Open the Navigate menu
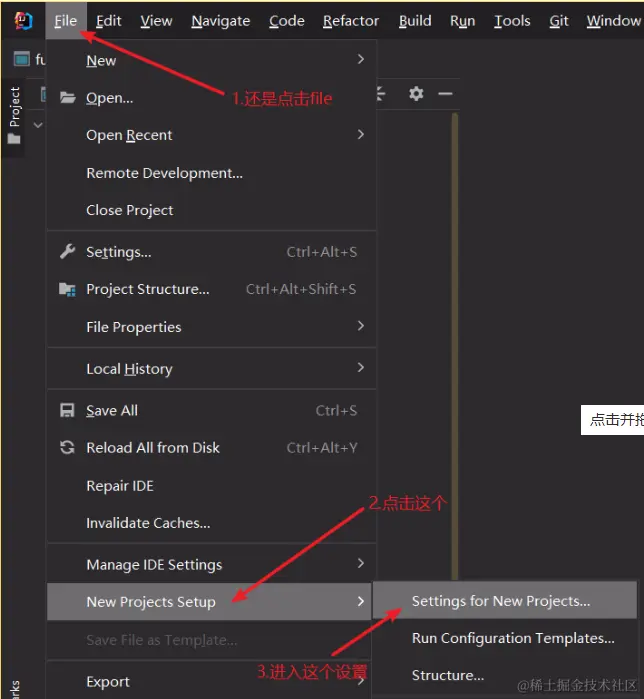The width and height of the screenshot is (644, 699). (x=221, y=21)
